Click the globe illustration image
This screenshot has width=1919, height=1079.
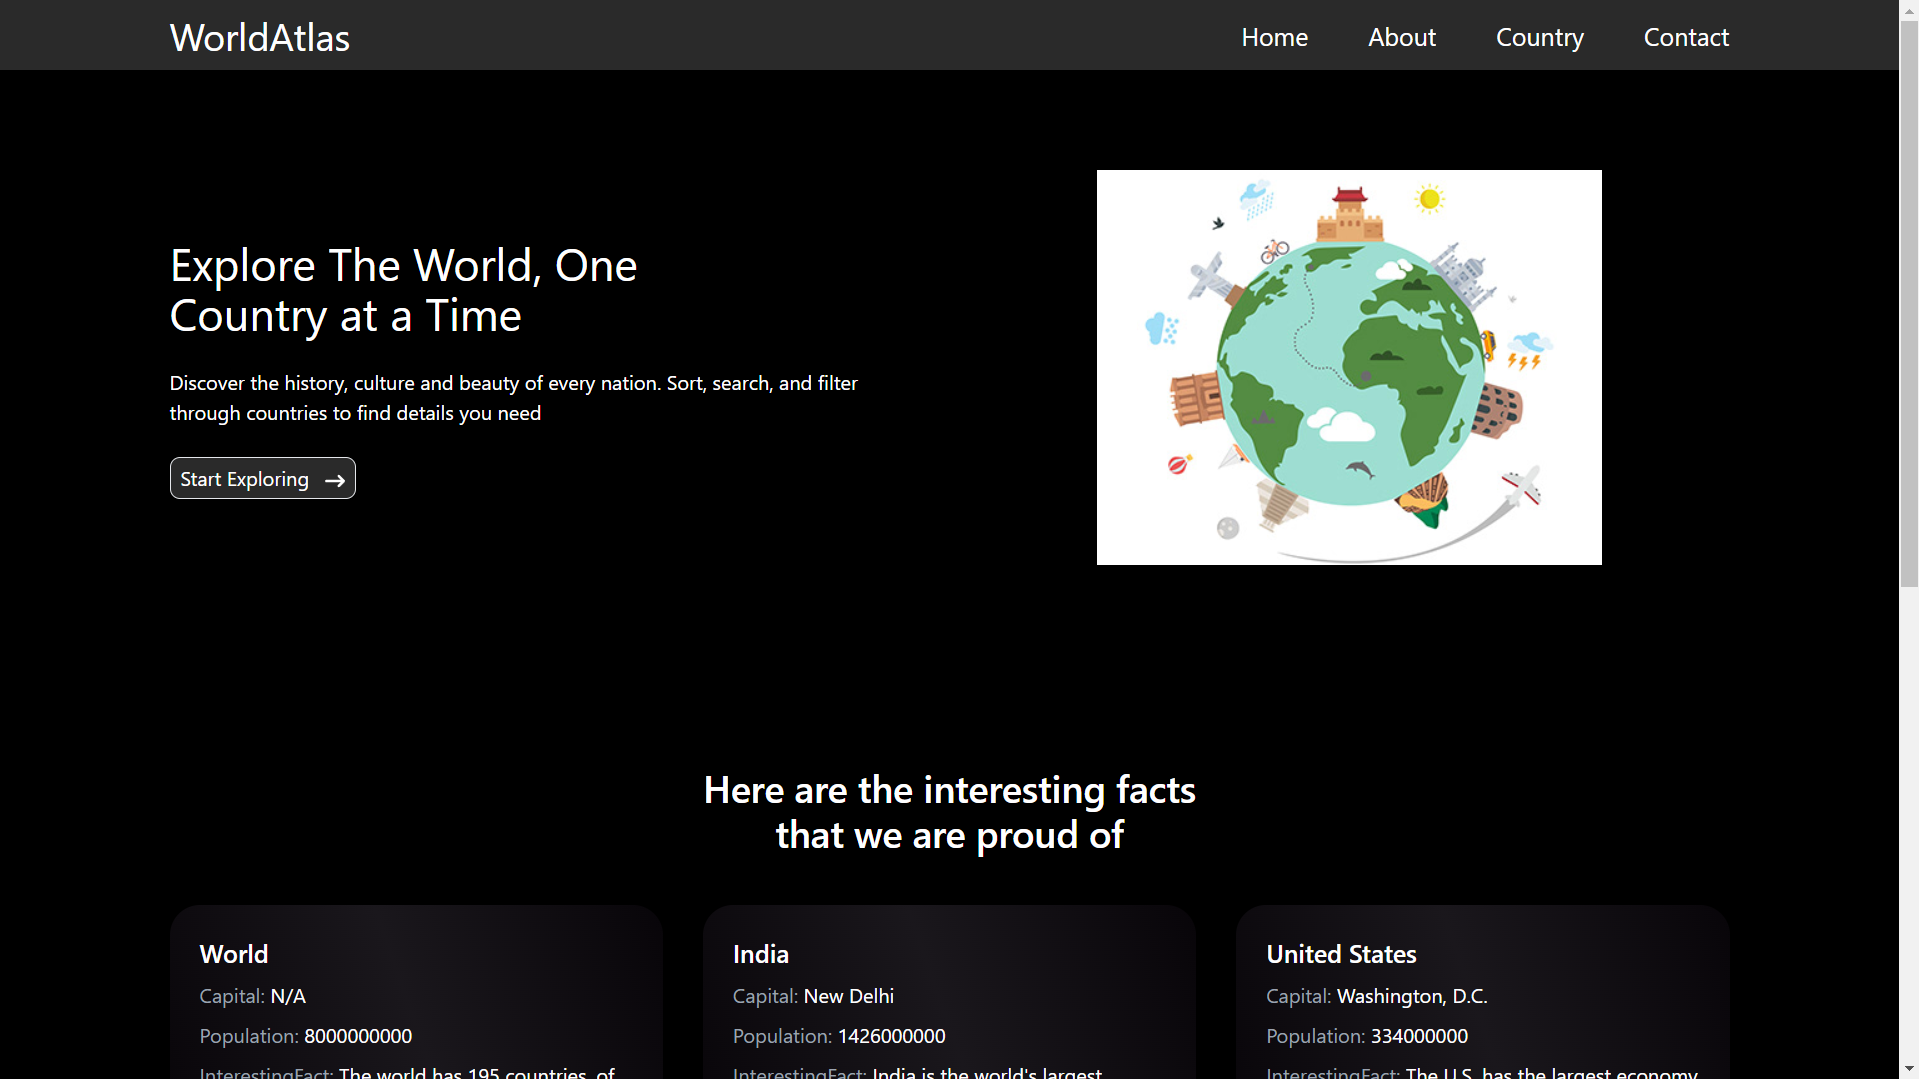click(1349, 367)
